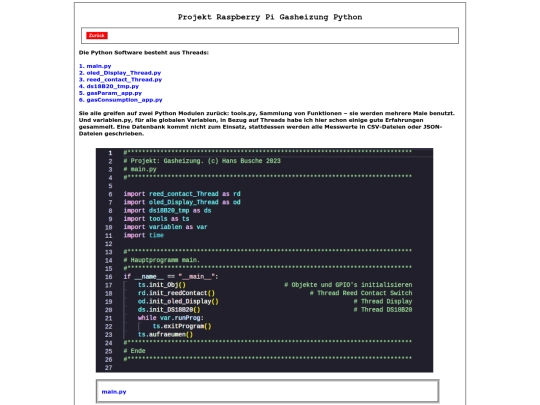Click the comment '# Thread Reed Contact Switch'
540x405 pixels.
point(361,293)
